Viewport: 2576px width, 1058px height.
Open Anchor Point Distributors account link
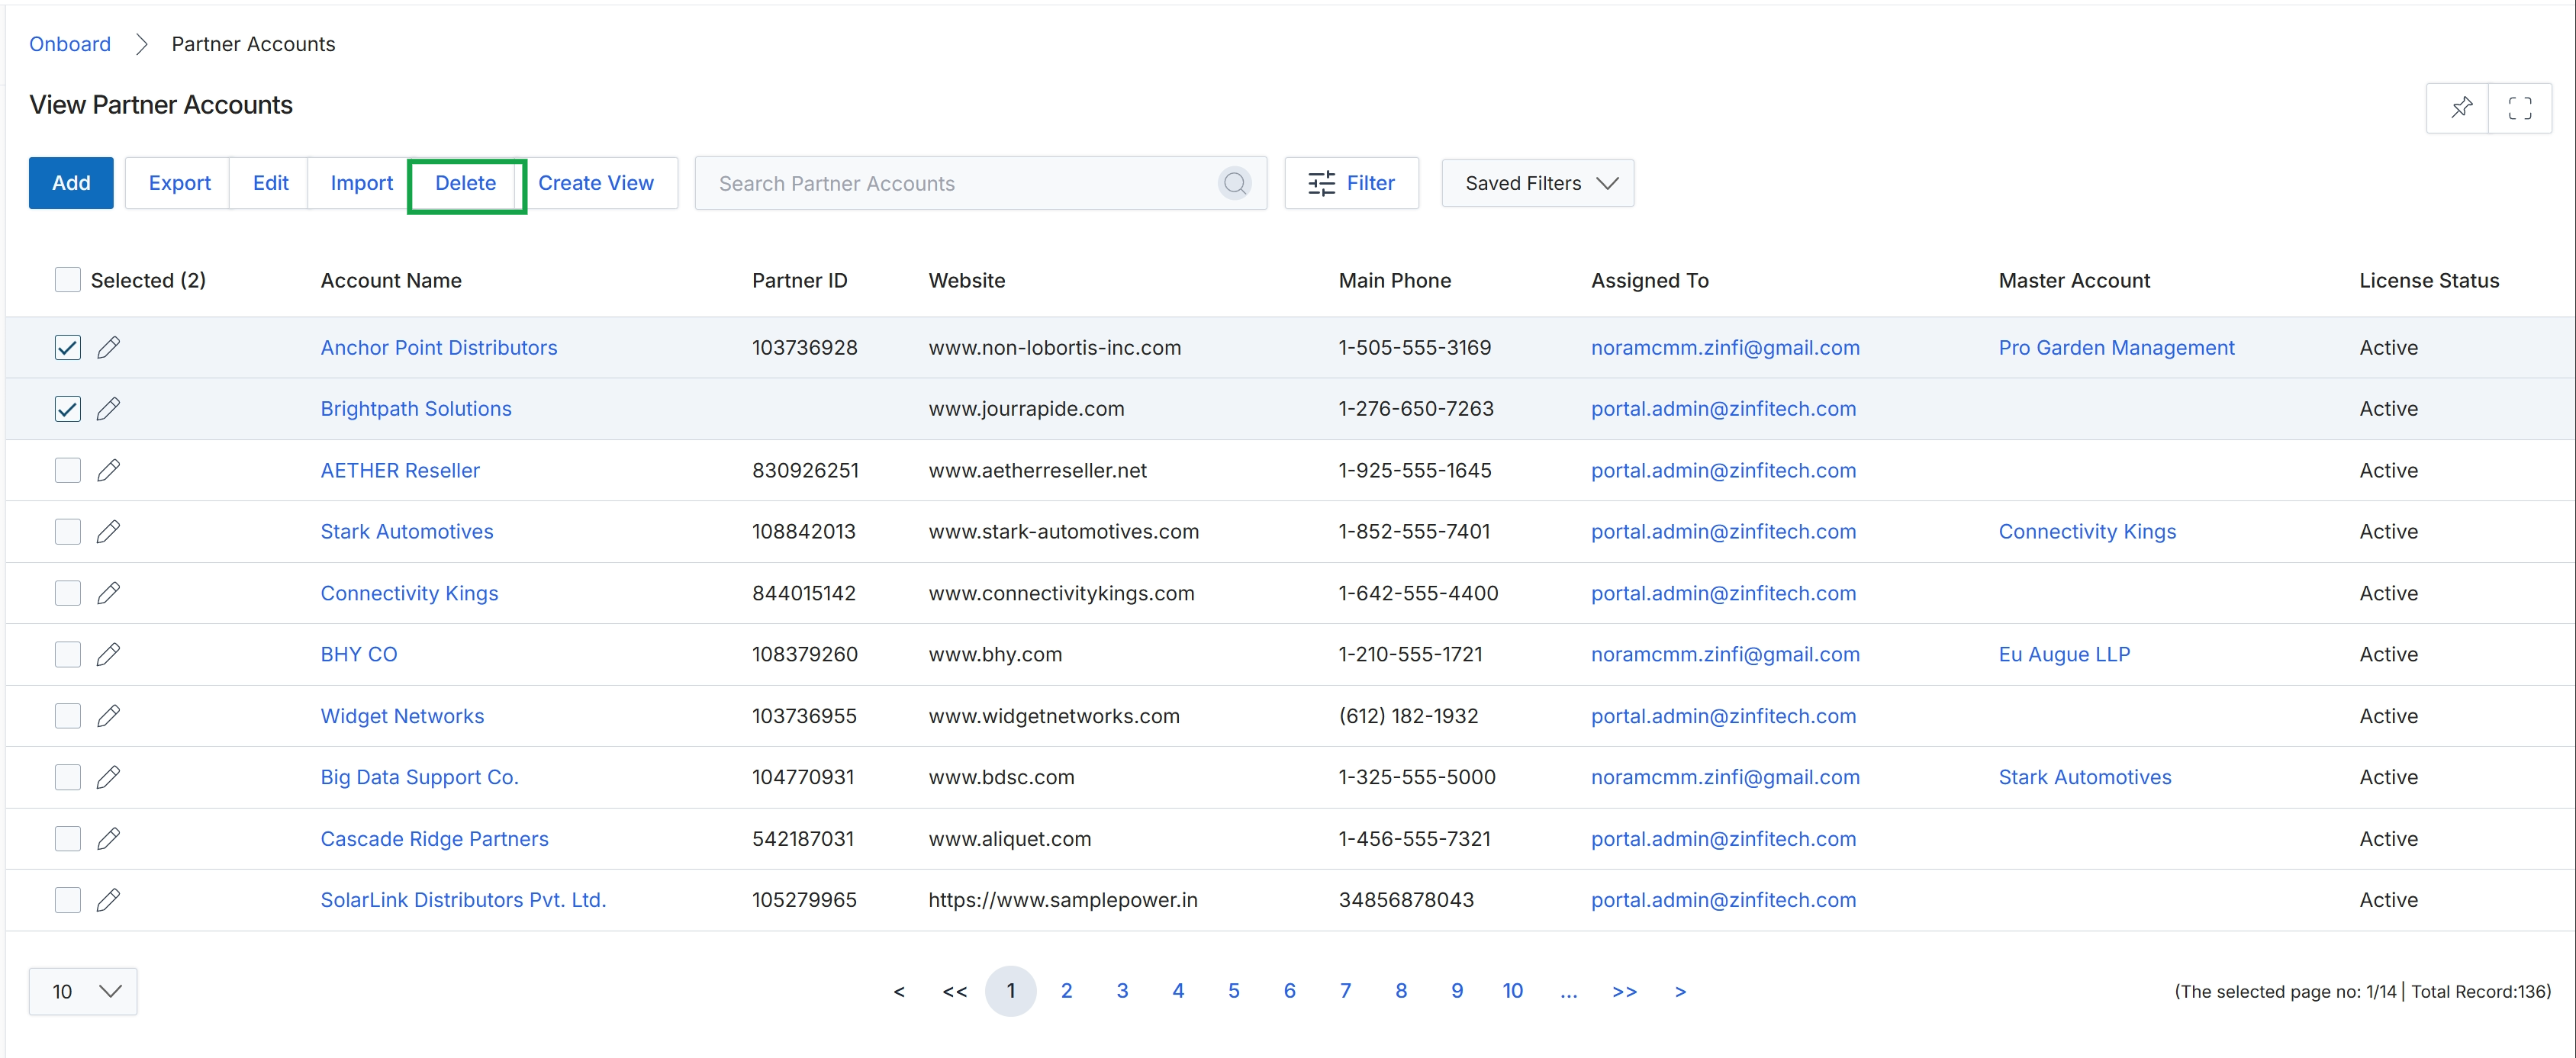[439, 347]
